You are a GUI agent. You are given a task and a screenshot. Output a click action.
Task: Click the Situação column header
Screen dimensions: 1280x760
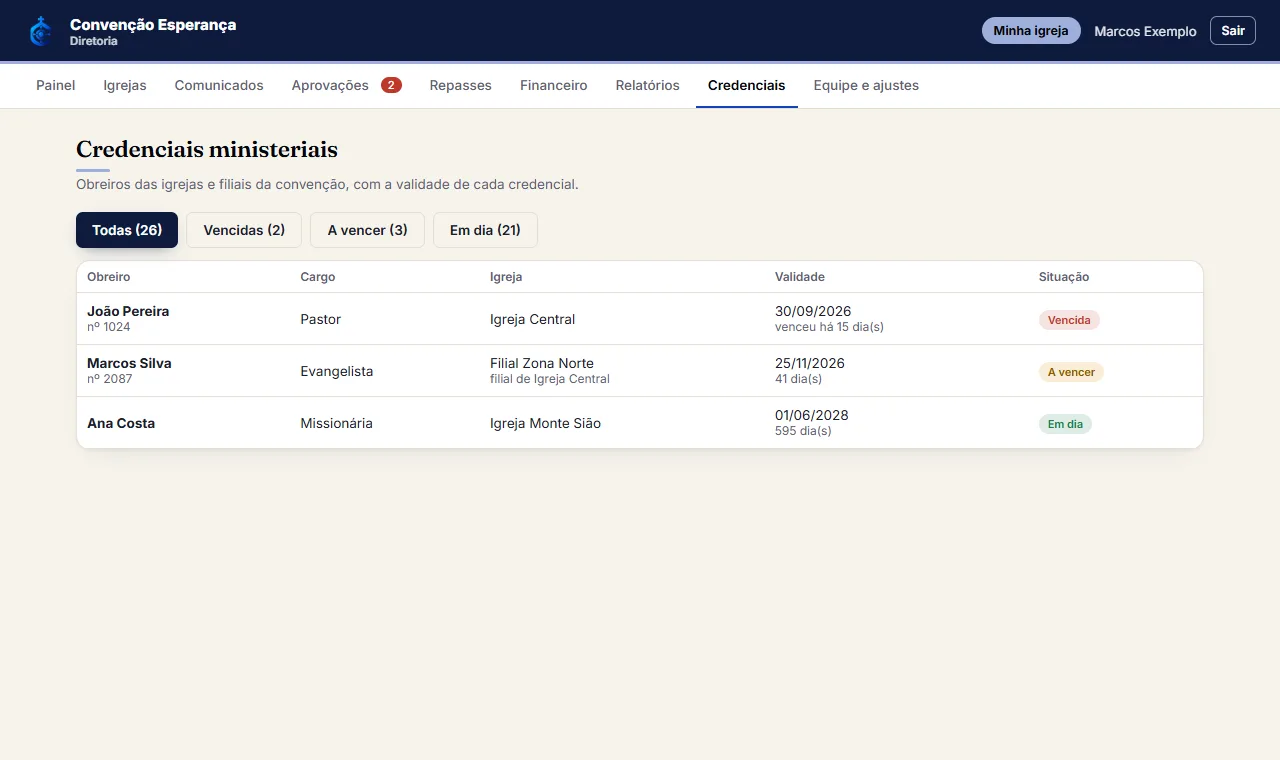(x=1064, y=277)
